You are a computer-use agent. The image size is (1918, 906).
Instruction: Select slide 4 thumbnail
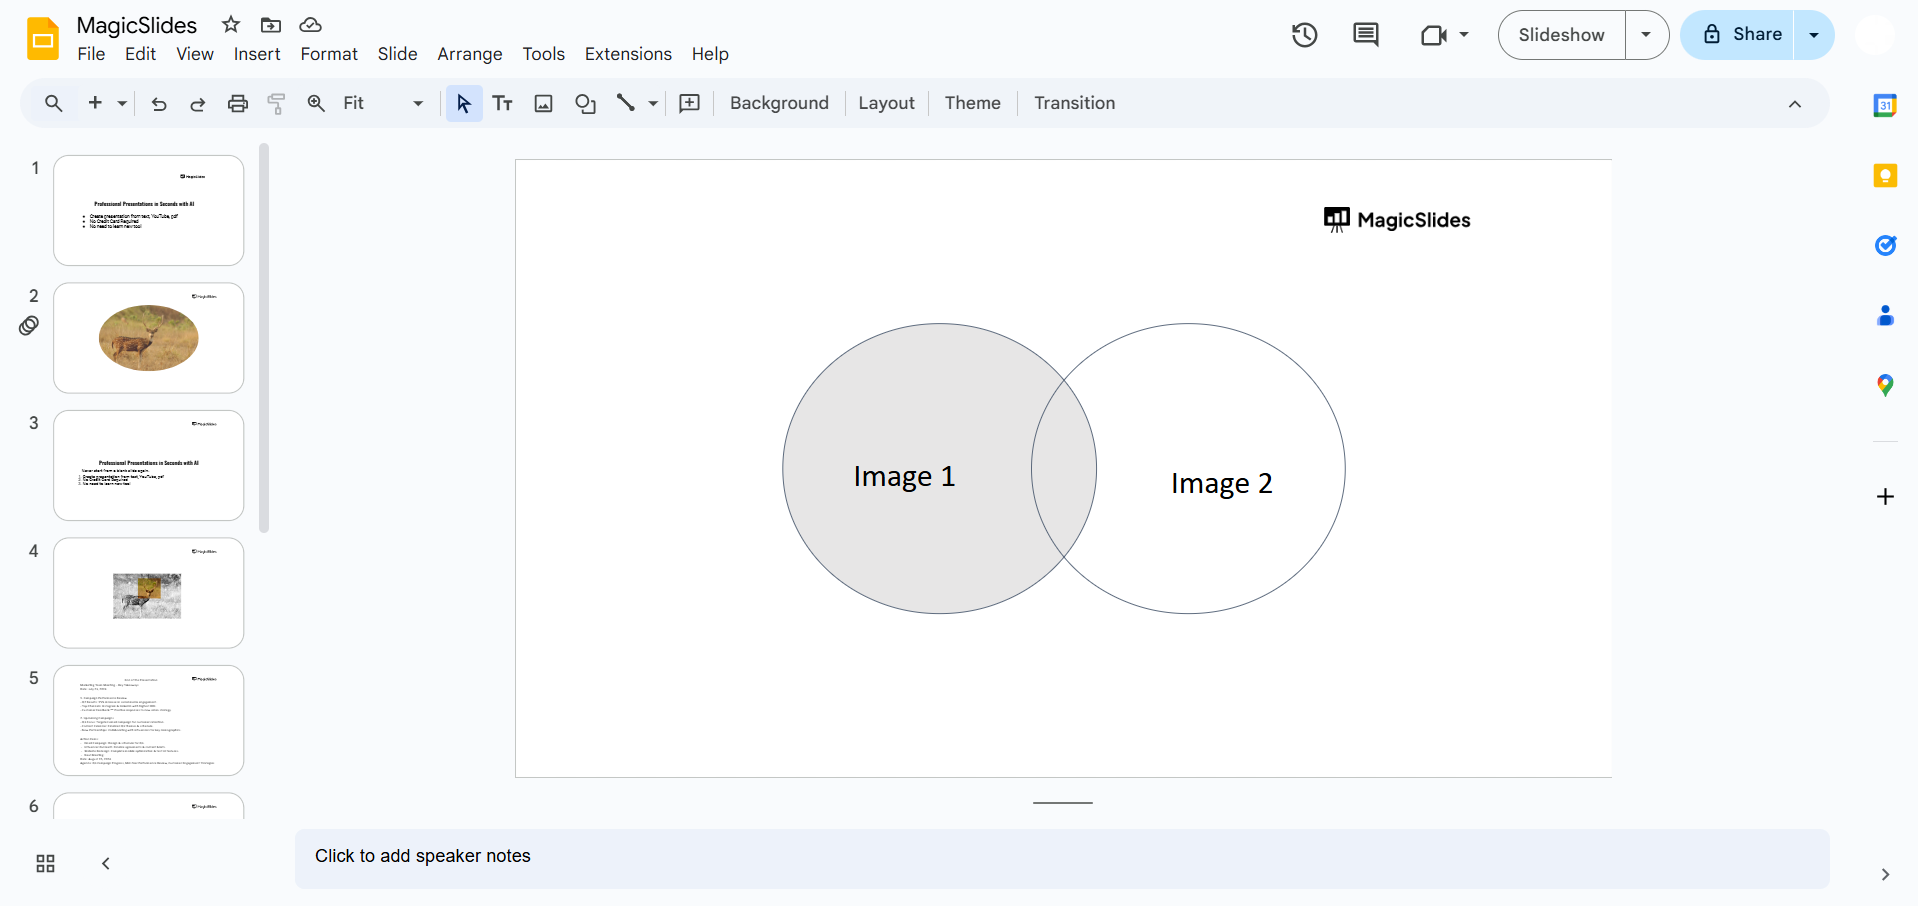tap(148, 593)
